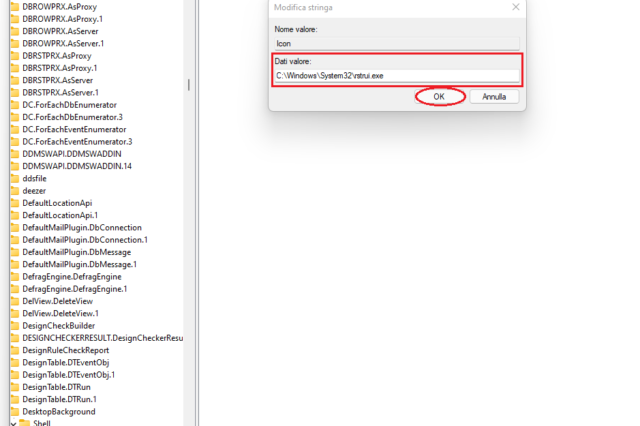Screen dimensions: 640x426
Task: Select DBRSTPRX.AsProxy.1 key
Action: 60,68
